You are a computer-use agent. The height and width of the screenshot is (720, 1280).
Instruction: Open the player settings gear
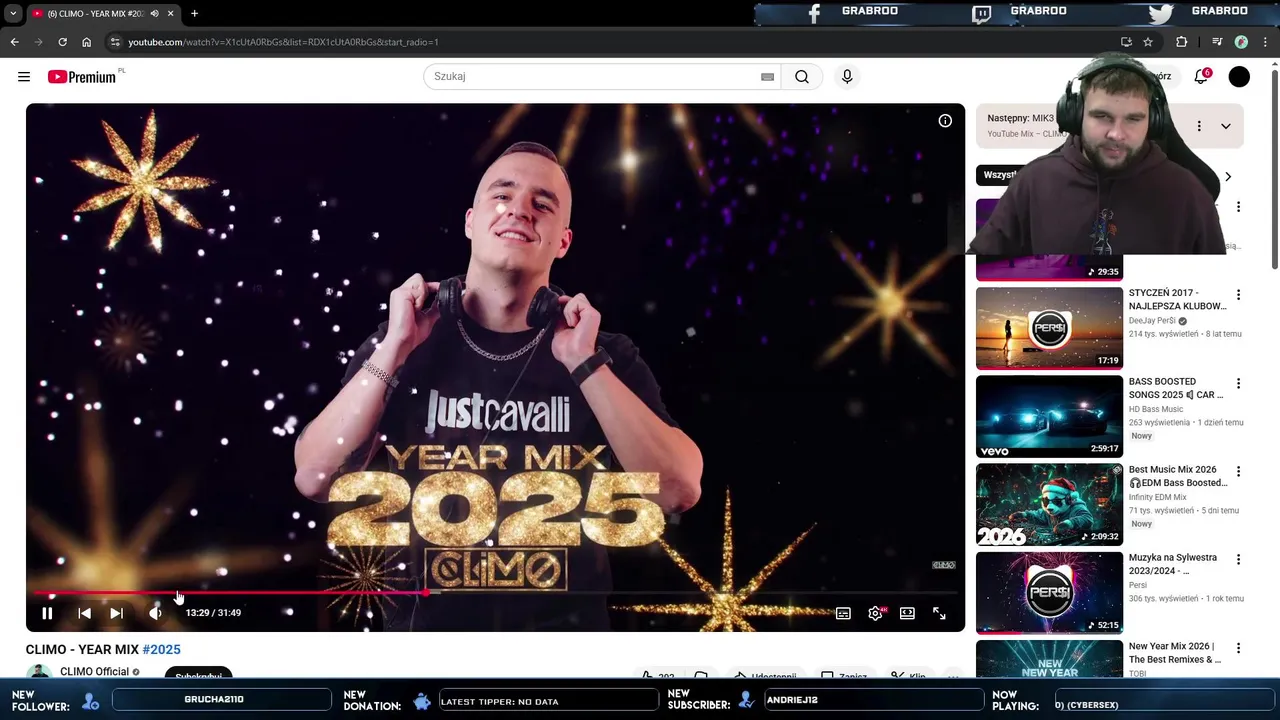(876, 613)
